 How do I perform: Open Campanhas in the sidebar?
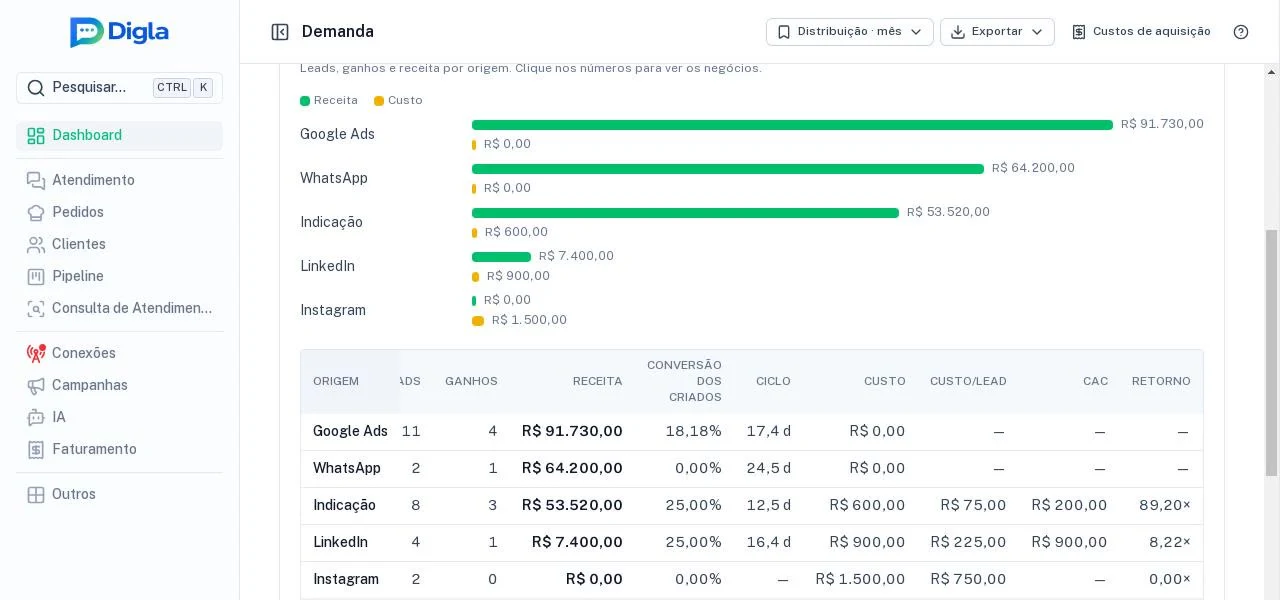pyautogui.click(x=119, y=385)
